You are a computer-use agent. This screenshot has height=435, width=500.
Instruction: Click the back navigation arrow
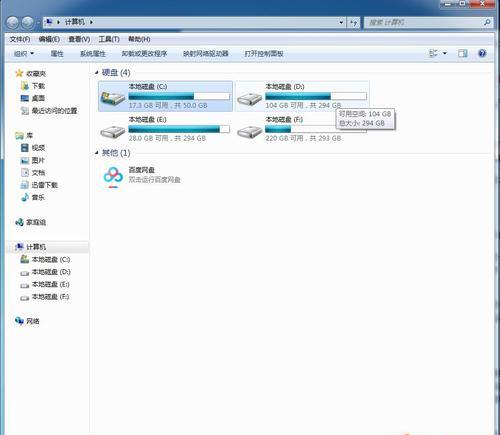coord(13,23)
